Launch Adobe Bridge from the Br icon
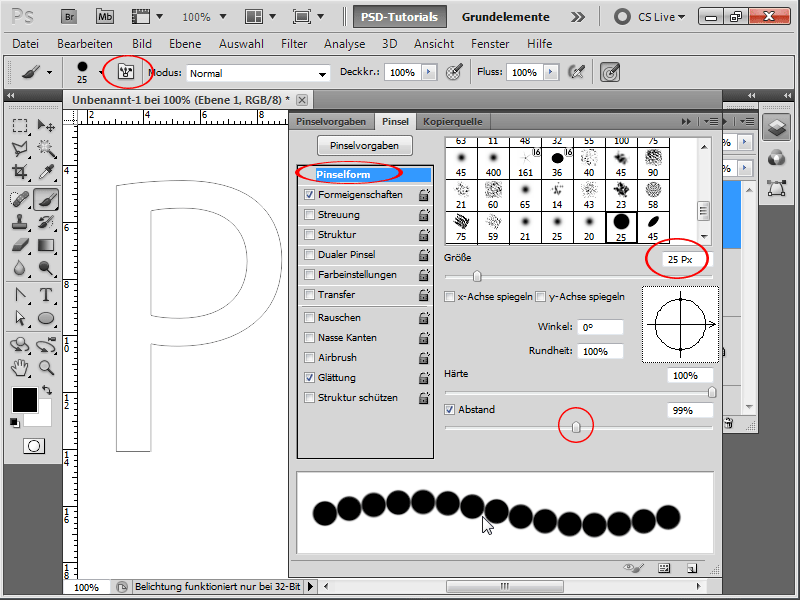 (x=69, y=17)
